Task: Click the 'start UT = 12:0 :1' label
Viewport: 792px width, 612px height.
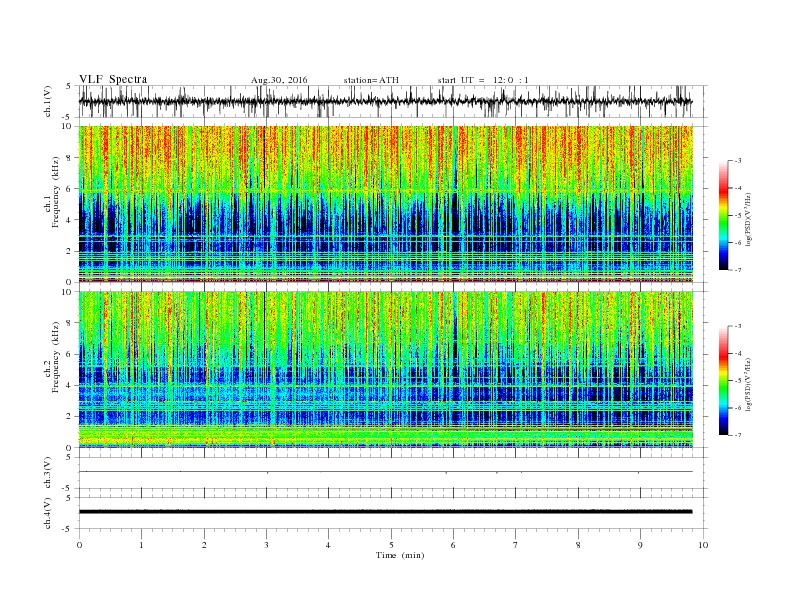Action: pos(483,80)
